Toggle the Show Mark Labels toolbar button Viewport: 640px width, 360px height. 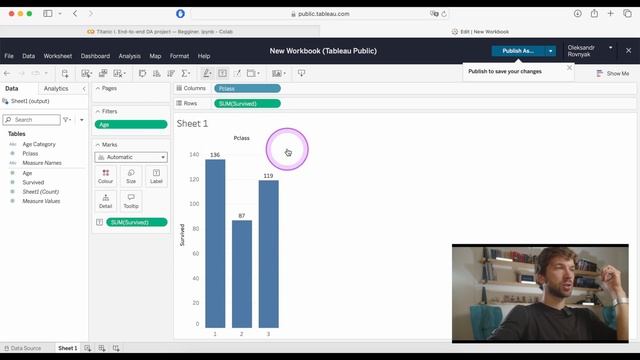222,73
